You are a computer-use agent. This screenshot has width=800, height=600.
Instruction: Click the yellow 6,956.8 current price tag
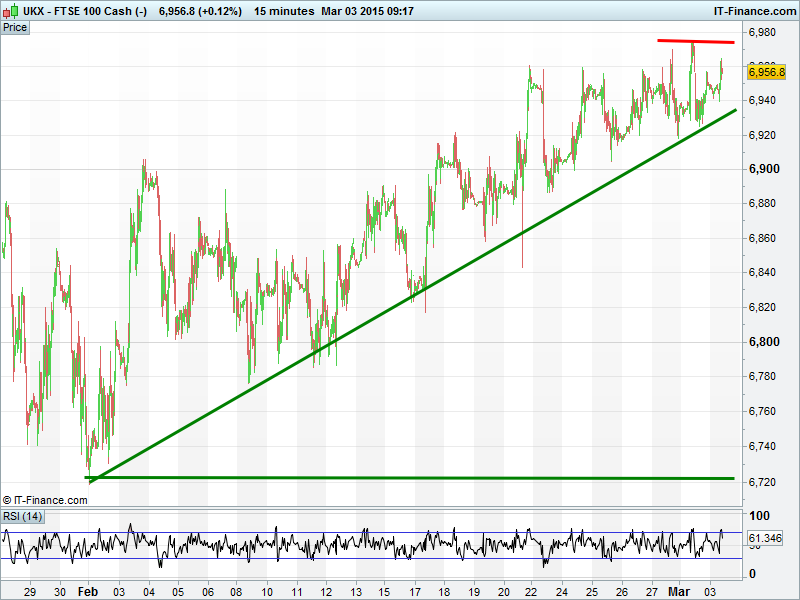766,71
